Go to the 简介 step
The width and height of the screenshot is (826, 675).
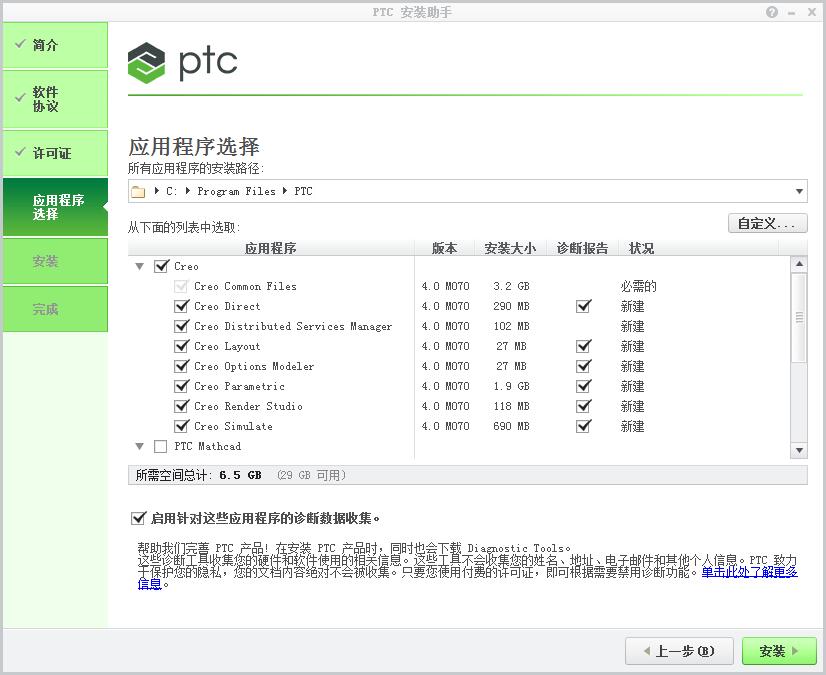(x=55, y=45)
